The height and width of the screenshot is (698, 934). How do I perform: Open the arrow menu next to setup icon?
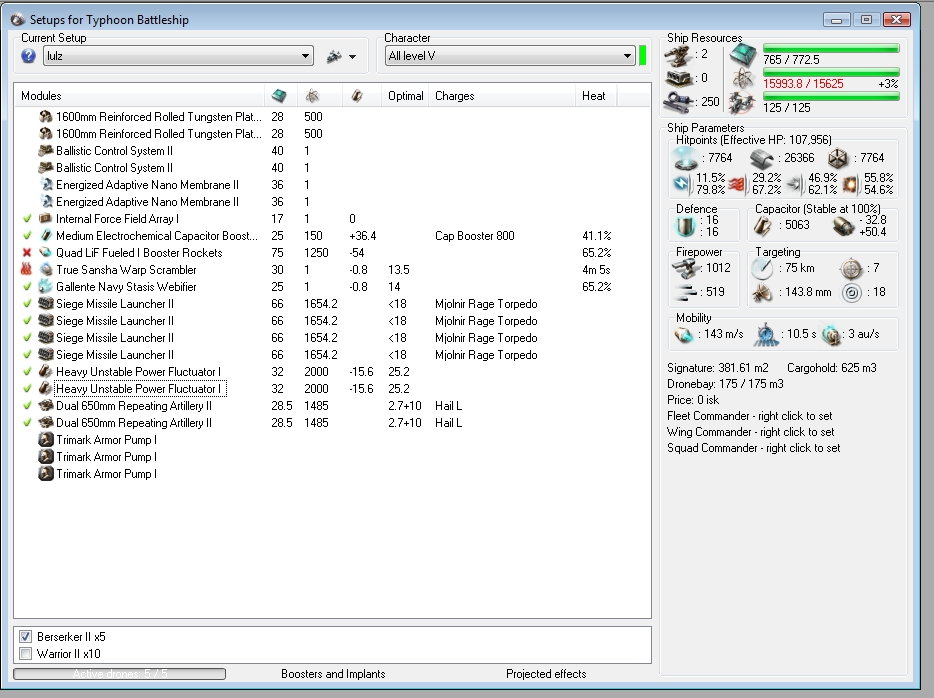point(352,57)
